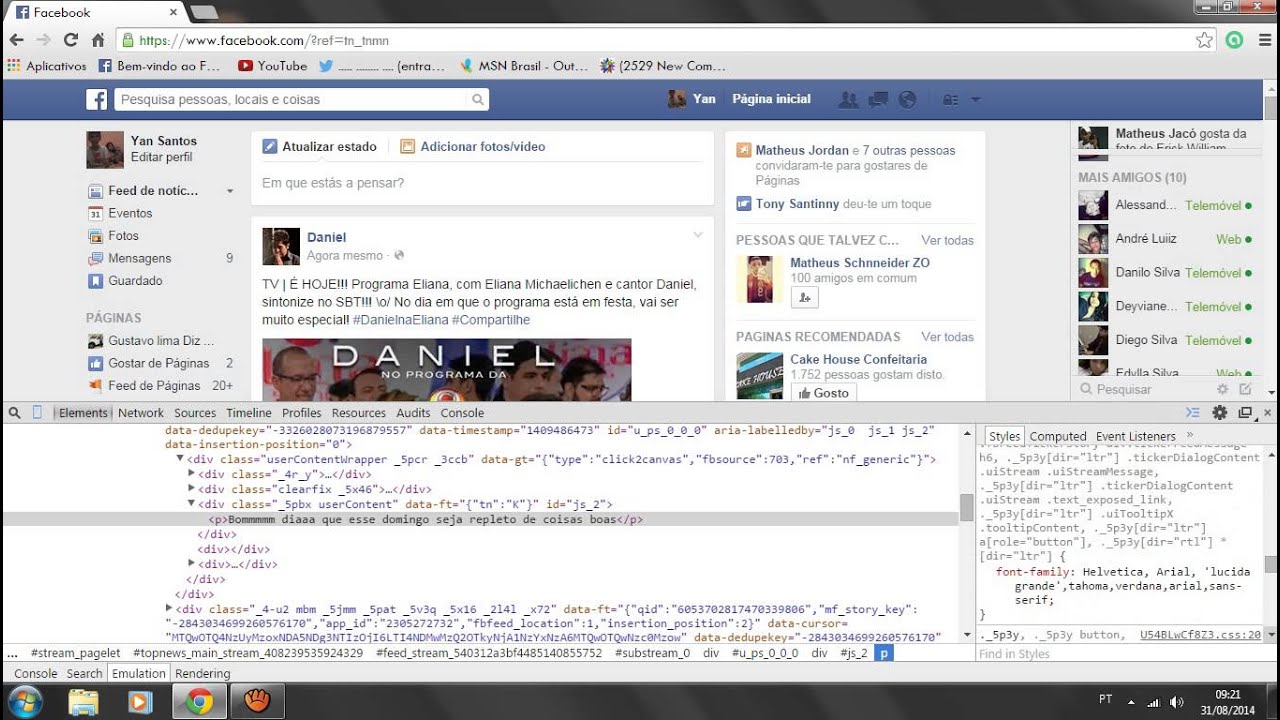Expand the div class _4-u2 mbm node
The width and height of the screenshot is (1280, 720).
coord(169,608)
